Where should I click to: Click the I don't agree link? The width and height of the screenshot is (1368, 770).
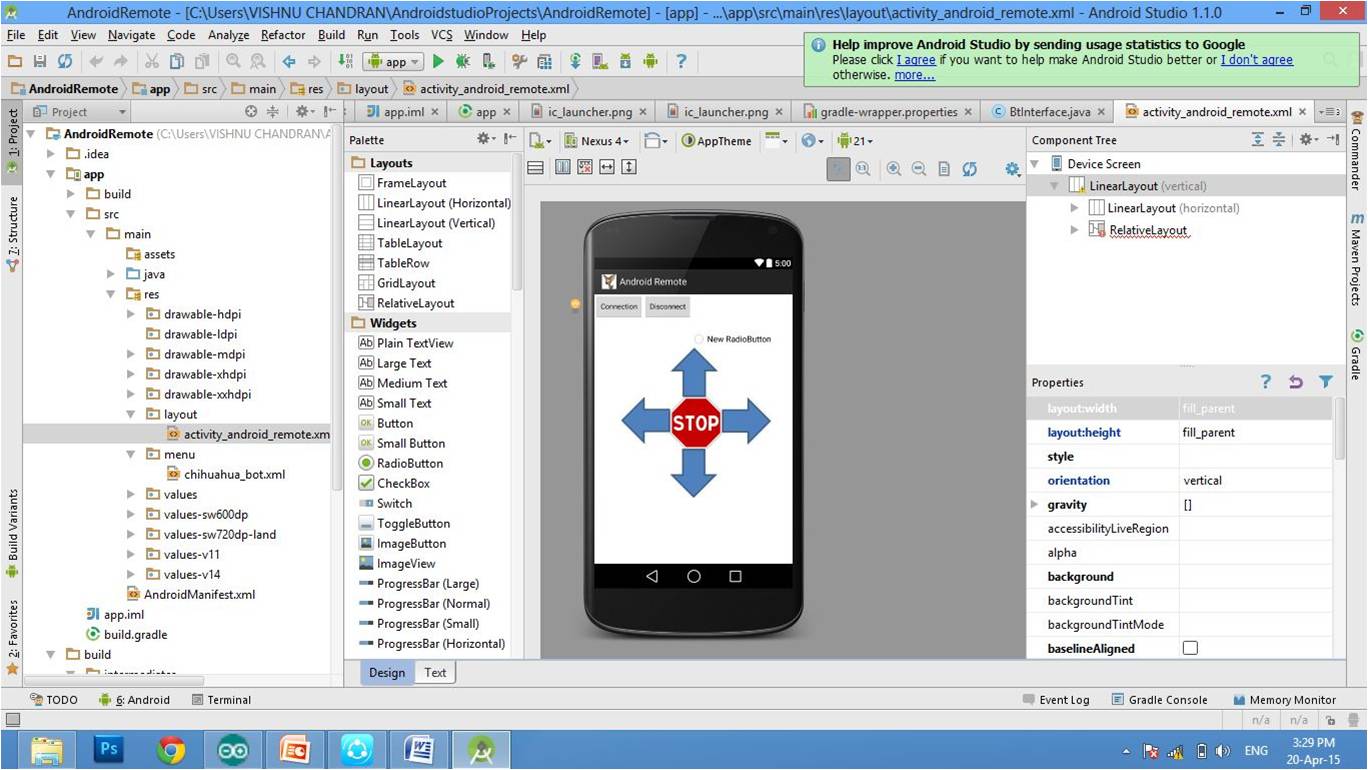tap(1257, 60)
